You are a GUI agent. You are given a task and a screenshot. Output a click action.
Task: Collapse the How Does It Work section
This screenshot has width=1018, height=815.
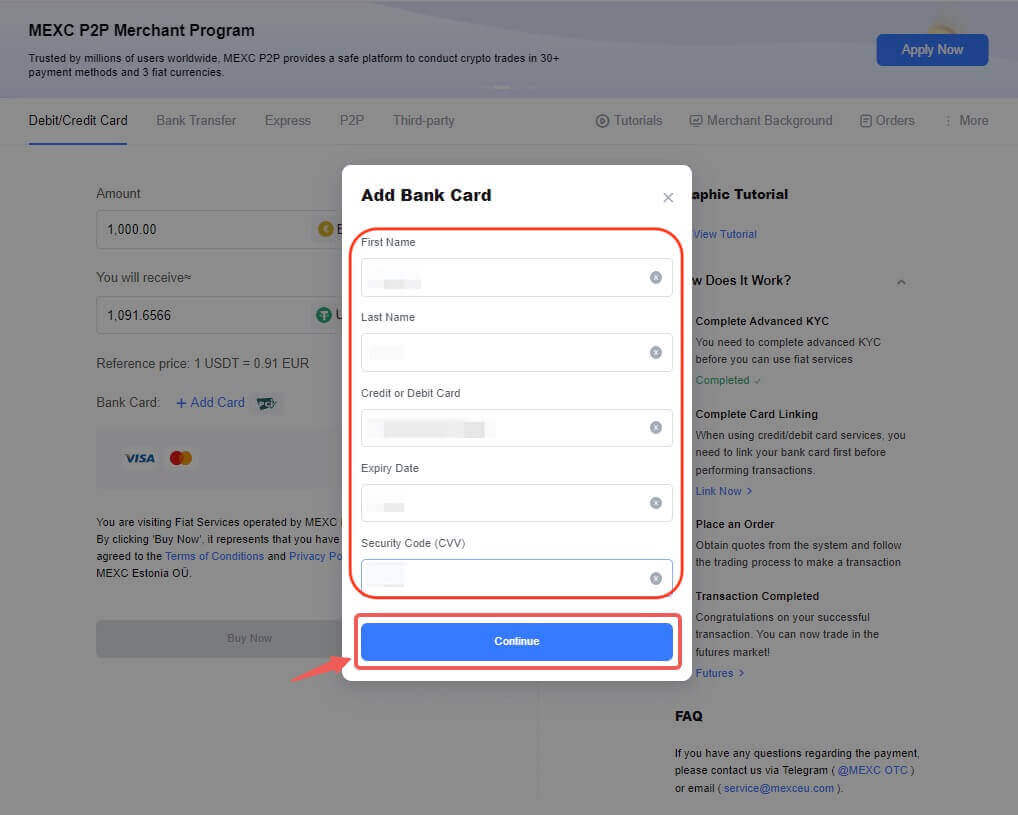point(901,281)
